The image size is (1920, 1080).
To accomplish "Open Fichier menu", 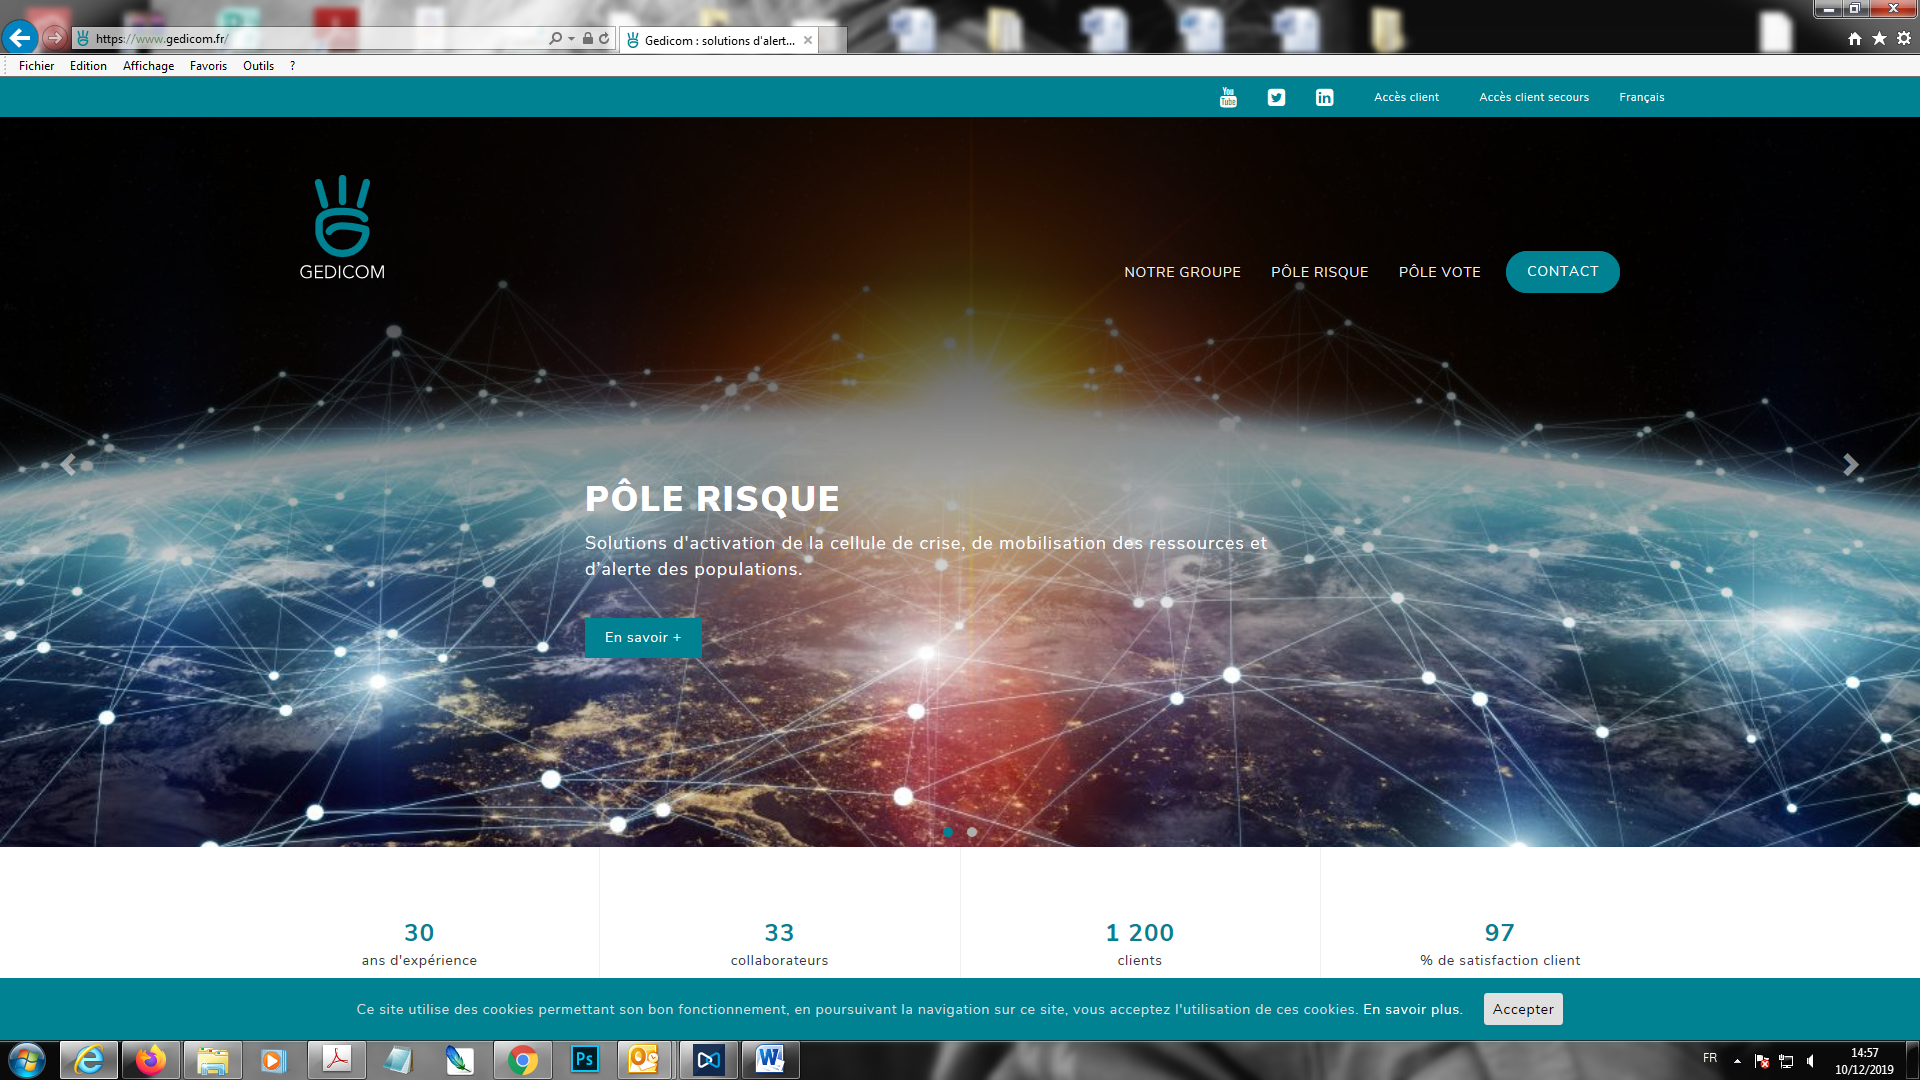I will pyautogui.click(x=36, y=66).
